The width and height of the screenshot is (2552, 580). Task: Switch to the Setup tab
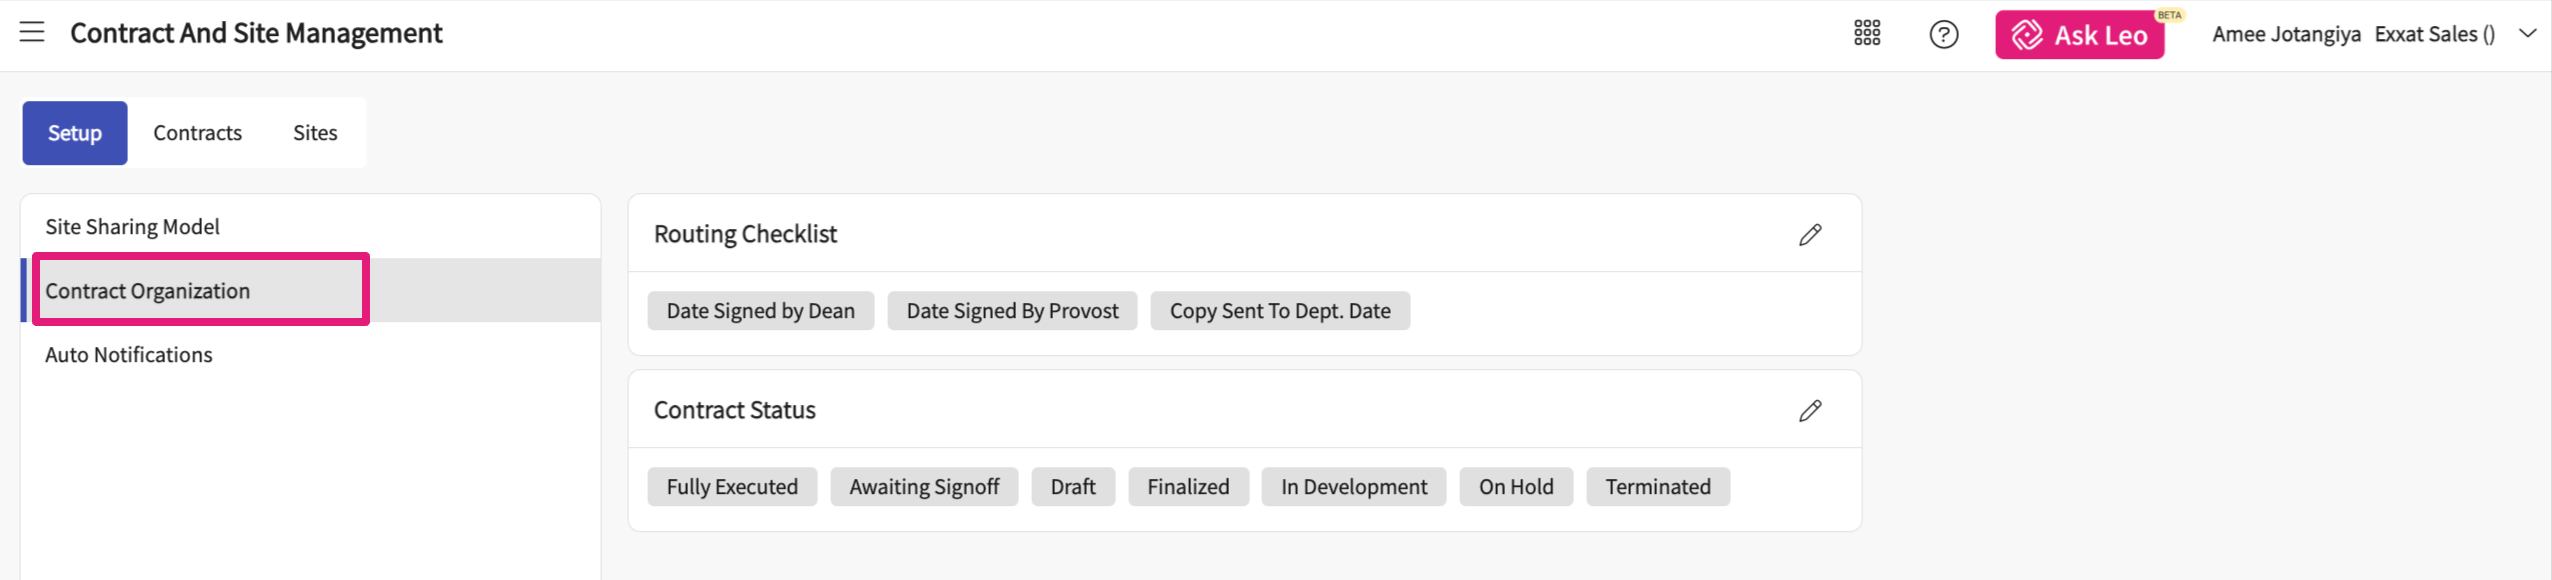point(75,133)
